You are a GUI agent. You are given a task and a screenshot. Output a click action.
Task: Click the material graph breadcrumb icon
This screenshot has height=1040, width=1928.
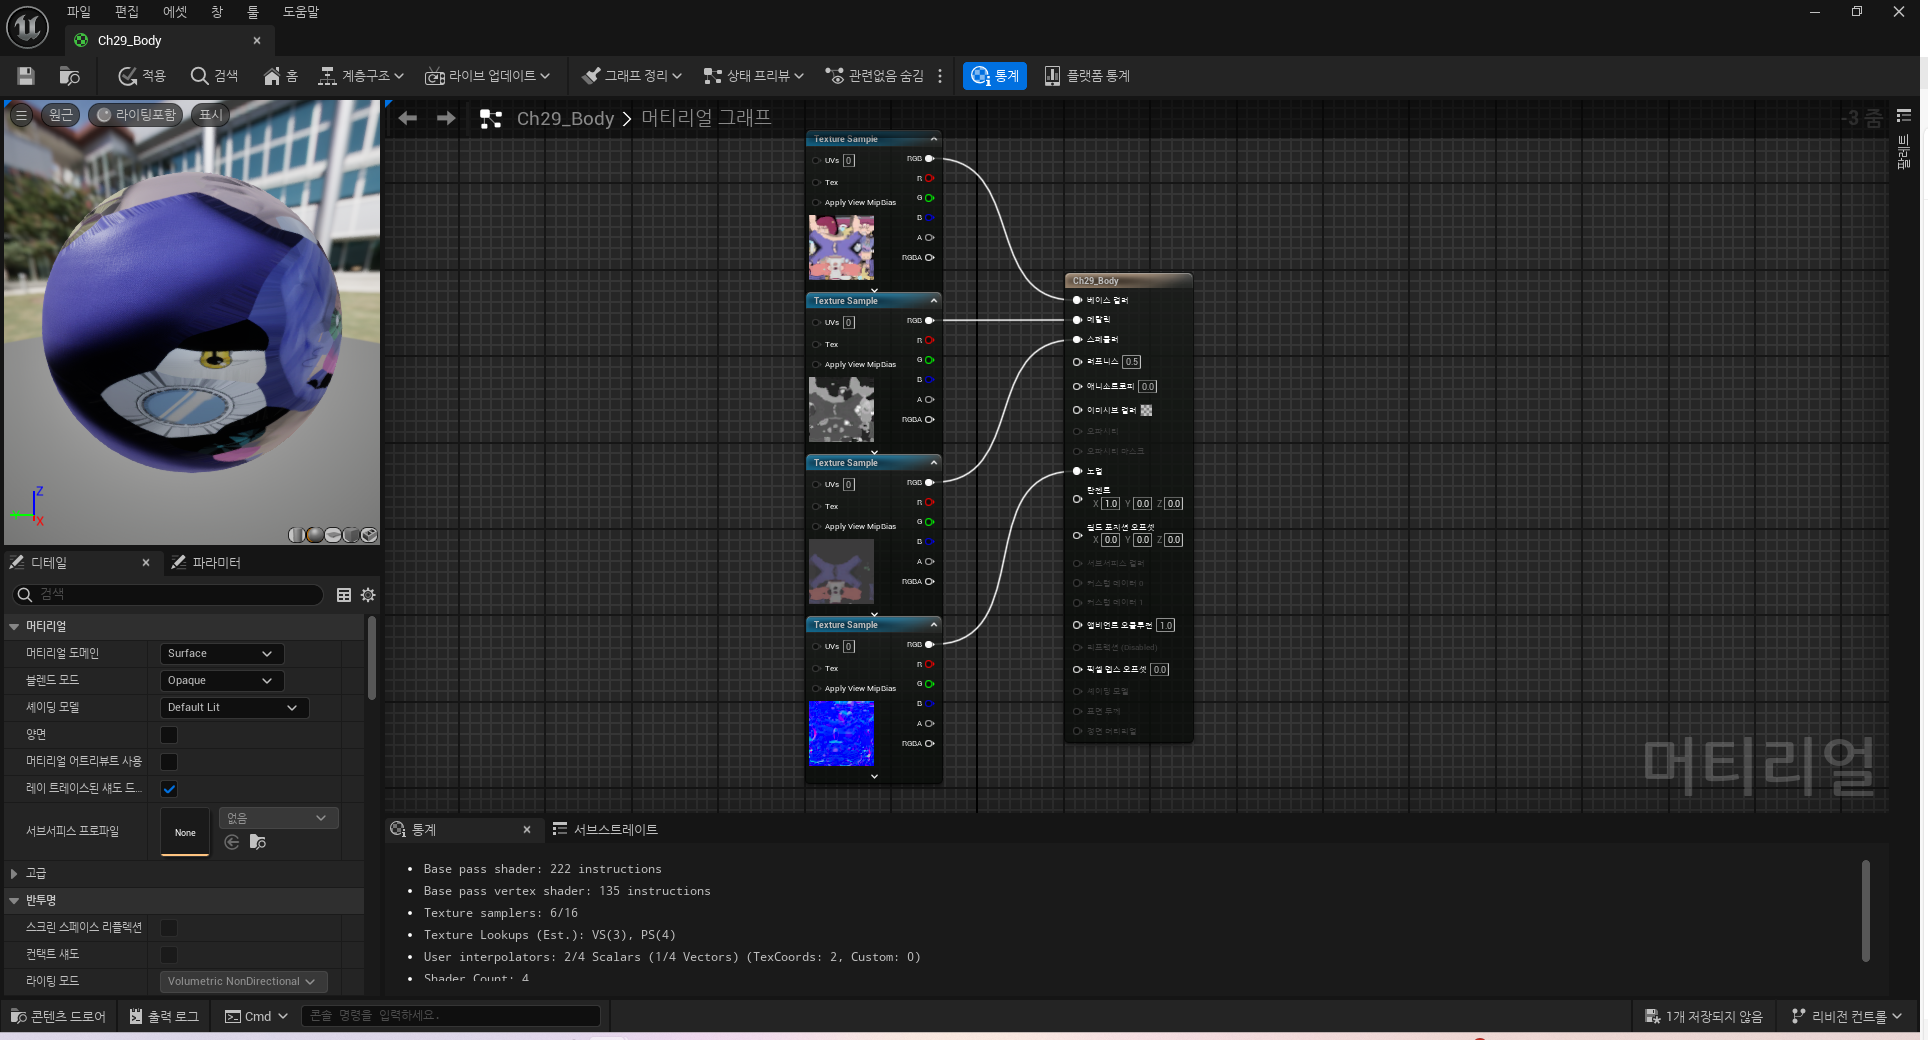click(x=490, y=118)
